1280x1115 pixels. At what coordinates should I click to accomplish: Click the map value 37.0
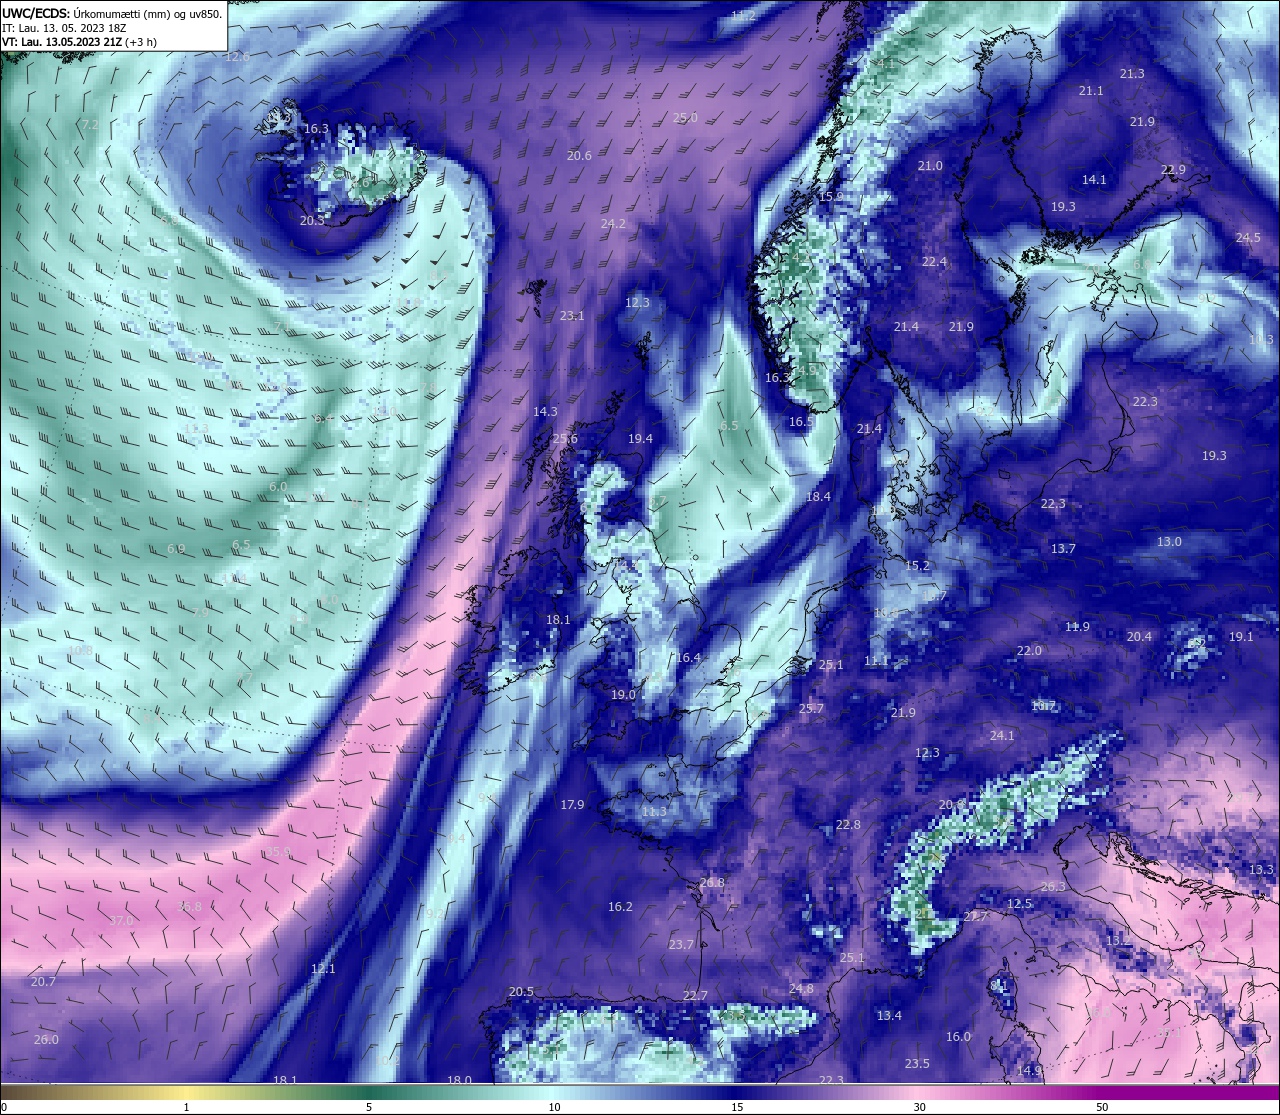pos(121,920)
